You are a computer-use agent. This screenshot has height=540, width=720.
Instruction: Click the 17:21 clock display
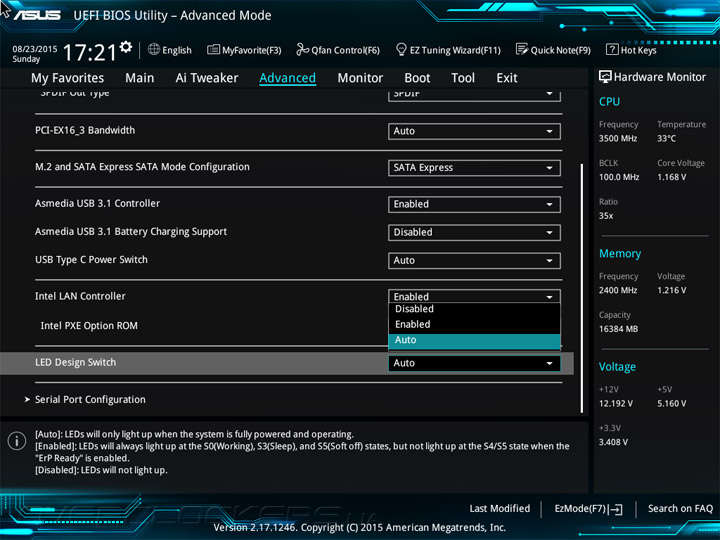90,52
